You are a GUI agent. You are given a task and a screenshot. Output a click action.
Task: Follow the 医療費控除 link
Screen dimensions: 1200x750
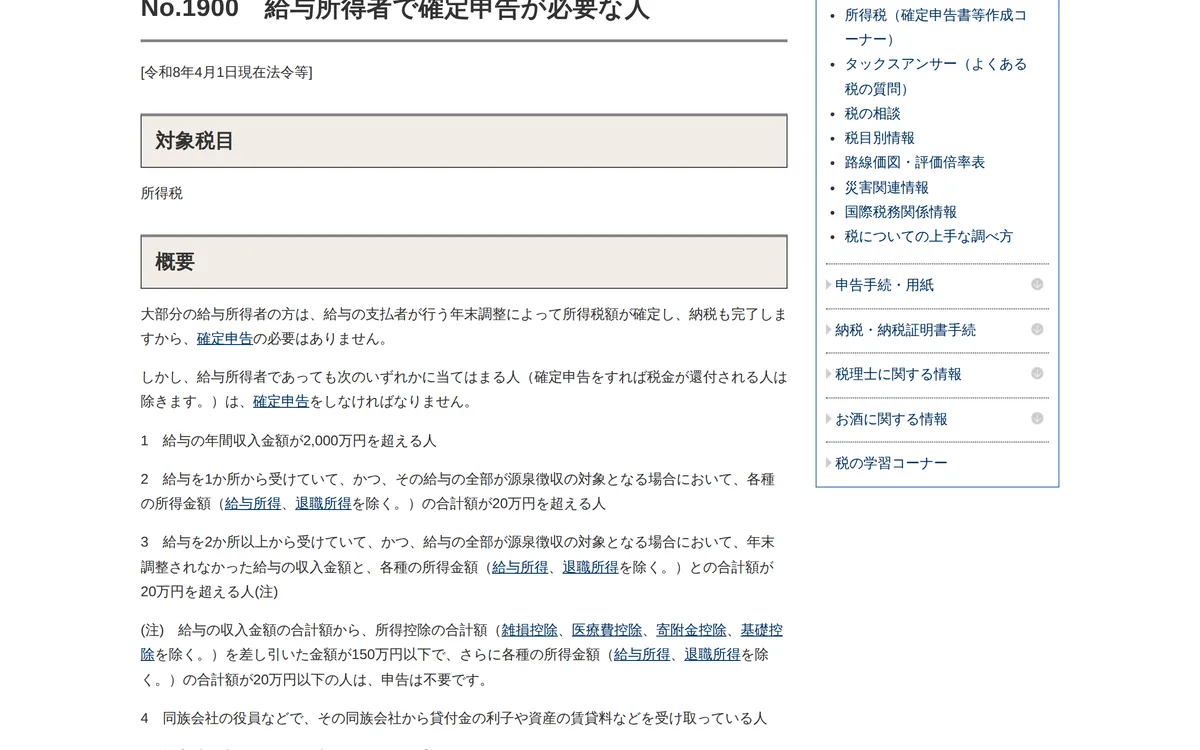tap(607, 630)
